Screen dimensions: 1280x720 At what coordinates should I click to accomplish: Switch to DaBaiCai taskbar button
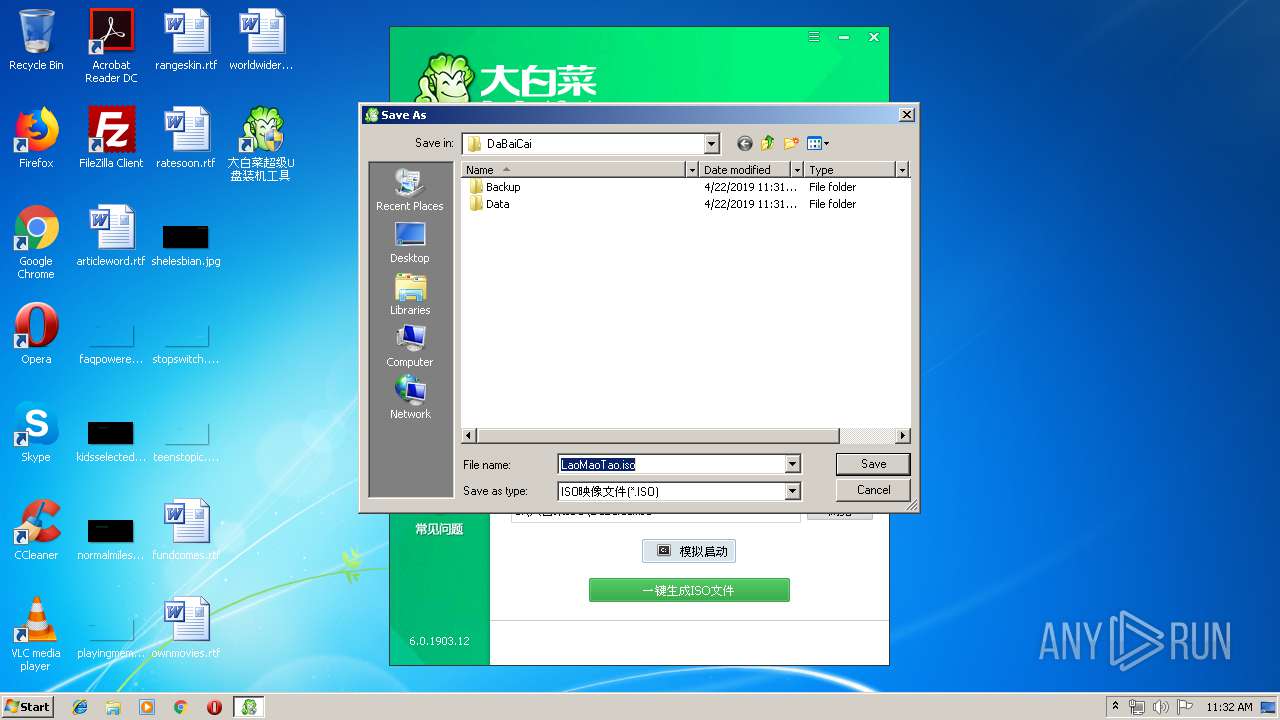(x=249, y=706)
